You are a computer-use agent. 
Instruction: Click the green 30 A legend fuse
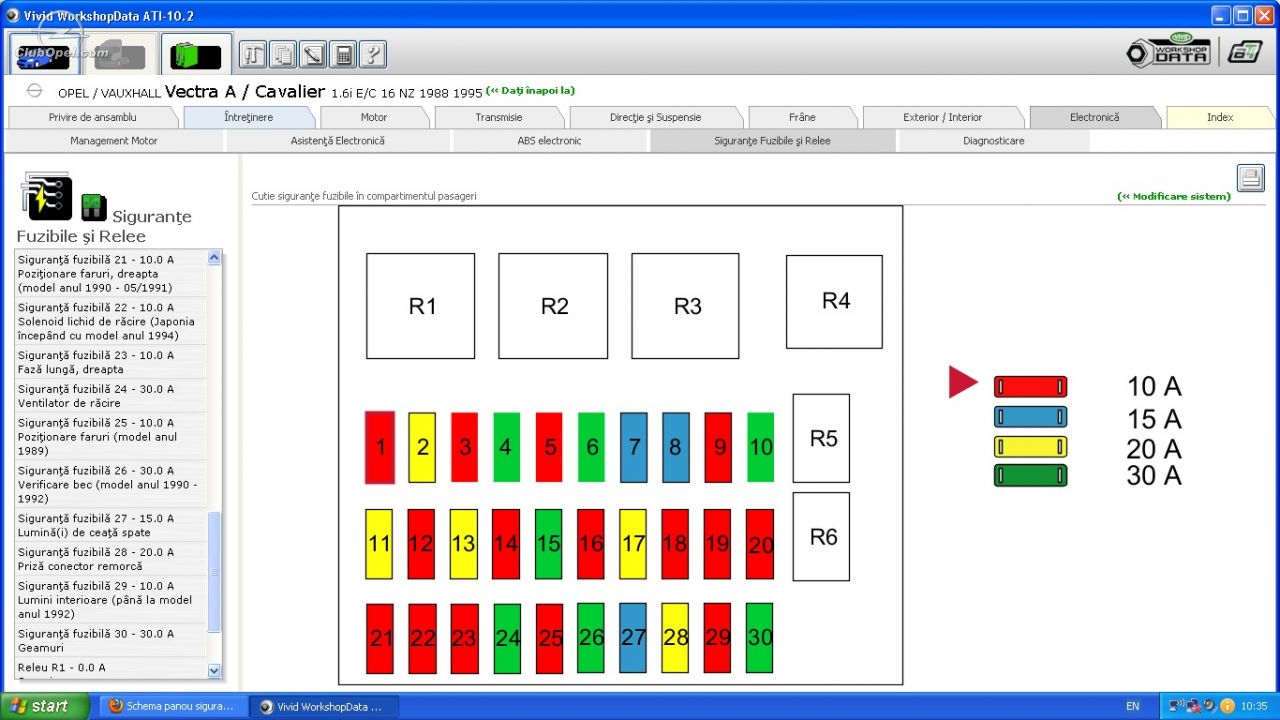pyautogui.click(x=1030, y=475)
